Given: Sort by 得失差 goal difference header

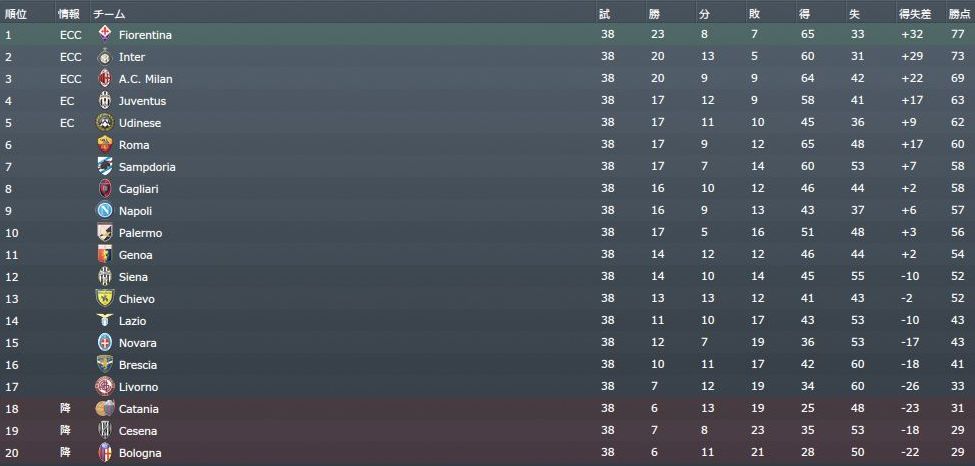Looking at the screenshot, I should tap(915, 14).
